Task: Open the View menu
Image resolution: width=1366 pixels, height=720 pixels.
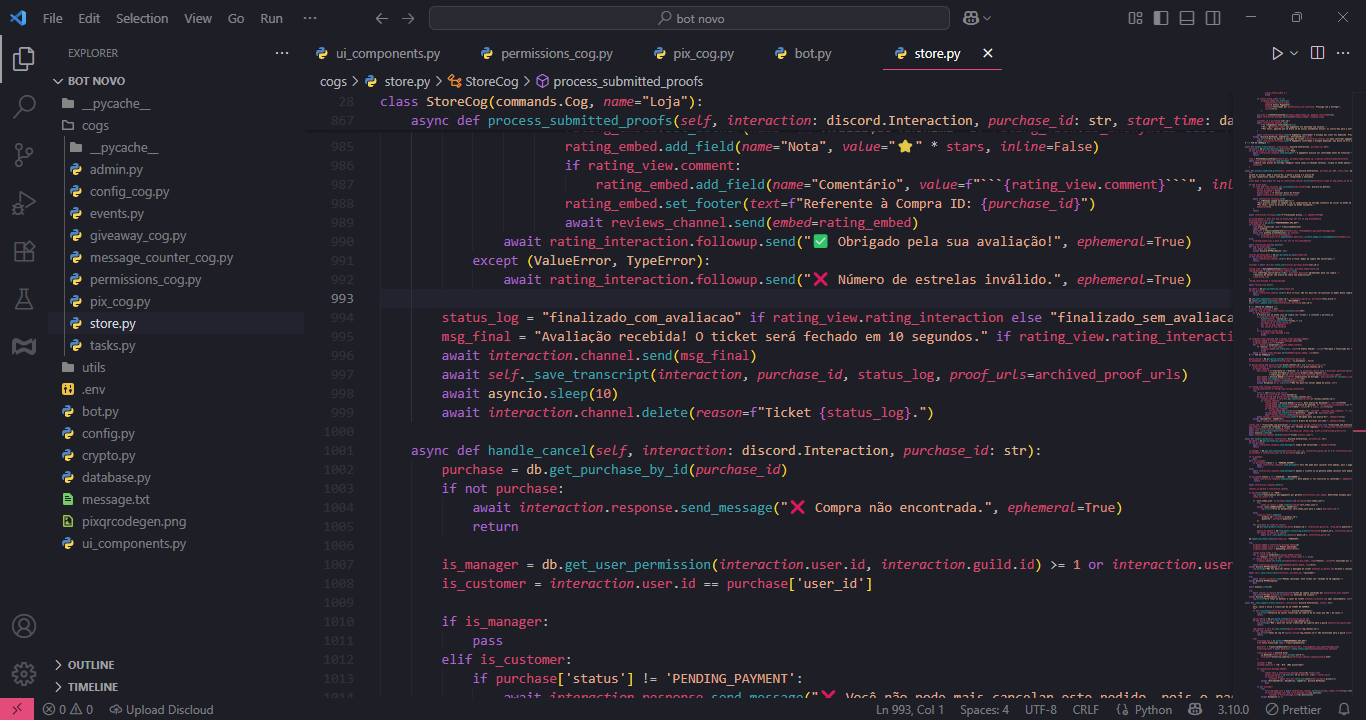Action: point(198,18)
